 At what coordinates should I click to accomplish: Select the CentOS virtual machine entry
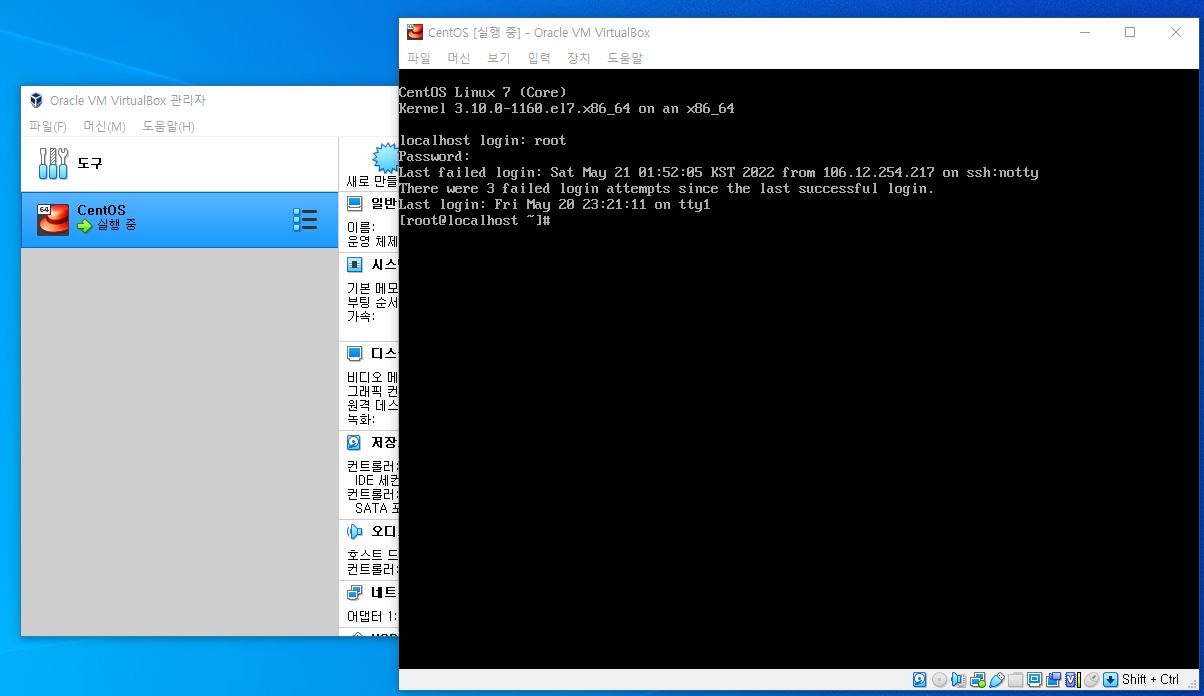[x=180, y=220]
